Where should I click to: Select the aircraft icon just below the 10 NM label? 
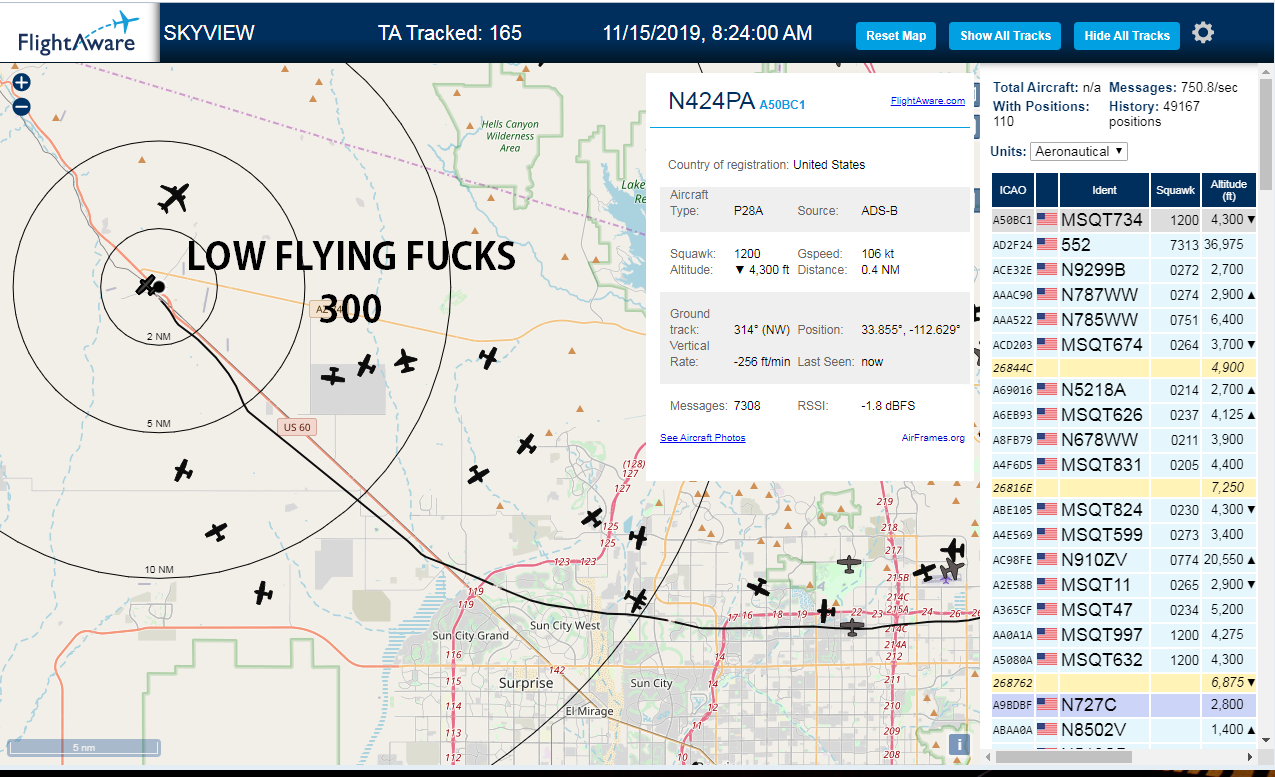click(263, 593)
